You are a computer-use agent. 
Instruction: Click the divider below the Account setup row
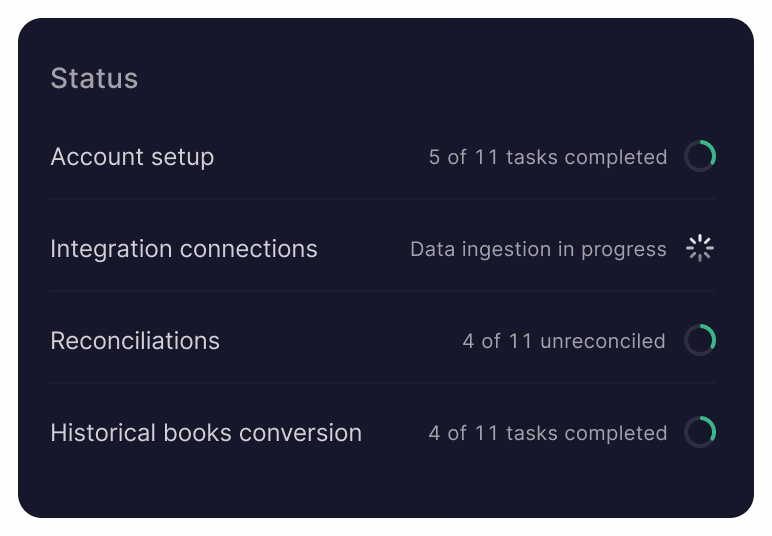pyautogui.click(x=383, y=199)
